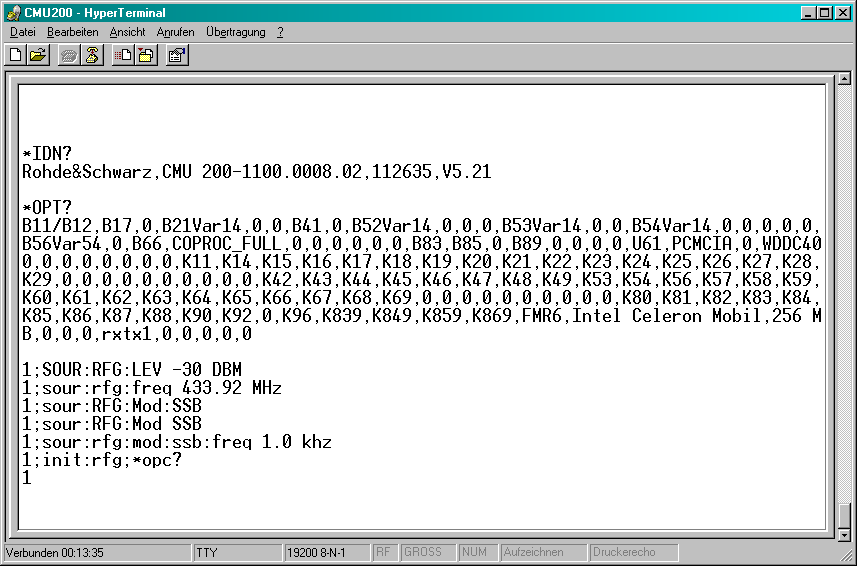This screenshot has width=857, height=566.
Task: Click the Verbunden 00:13:35 status field
Action: pyautogui.click(x=98, y=552)
